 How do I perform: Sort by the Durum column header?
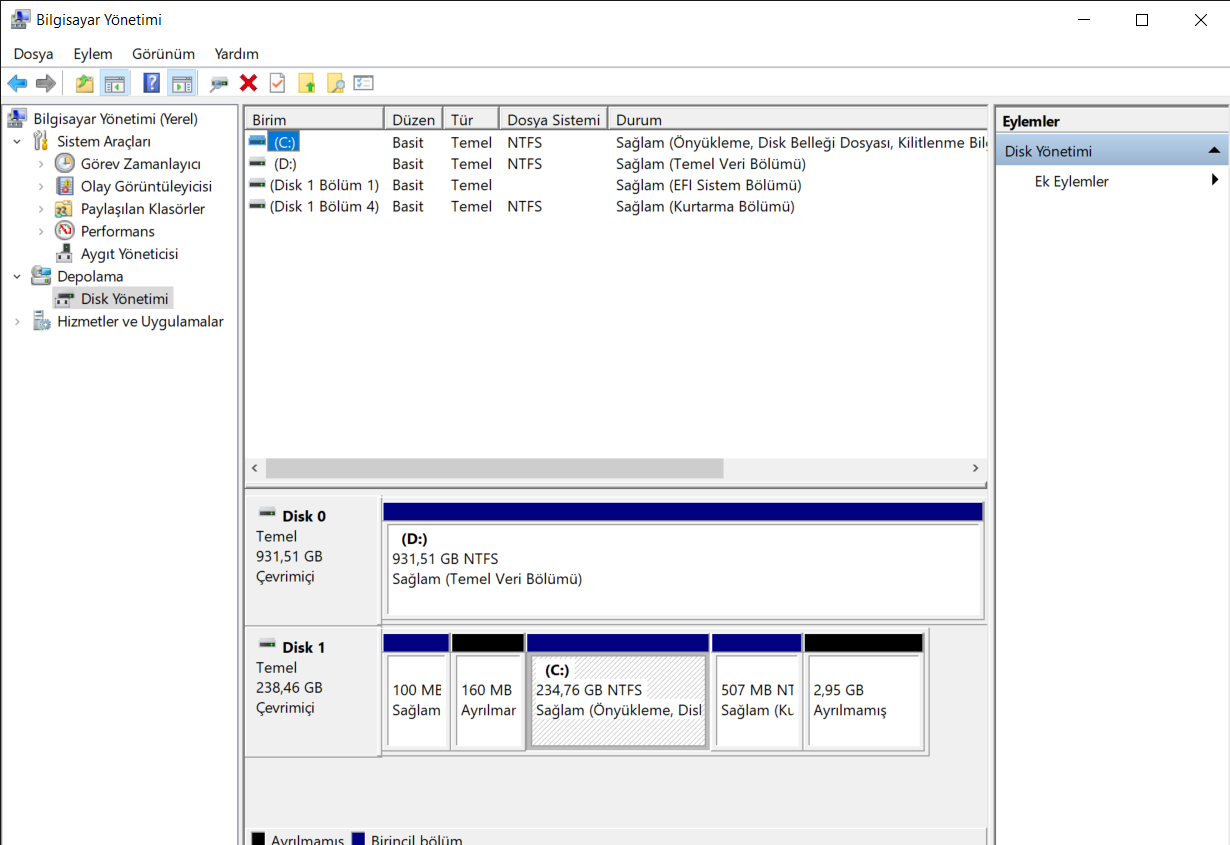click(798, 120)
